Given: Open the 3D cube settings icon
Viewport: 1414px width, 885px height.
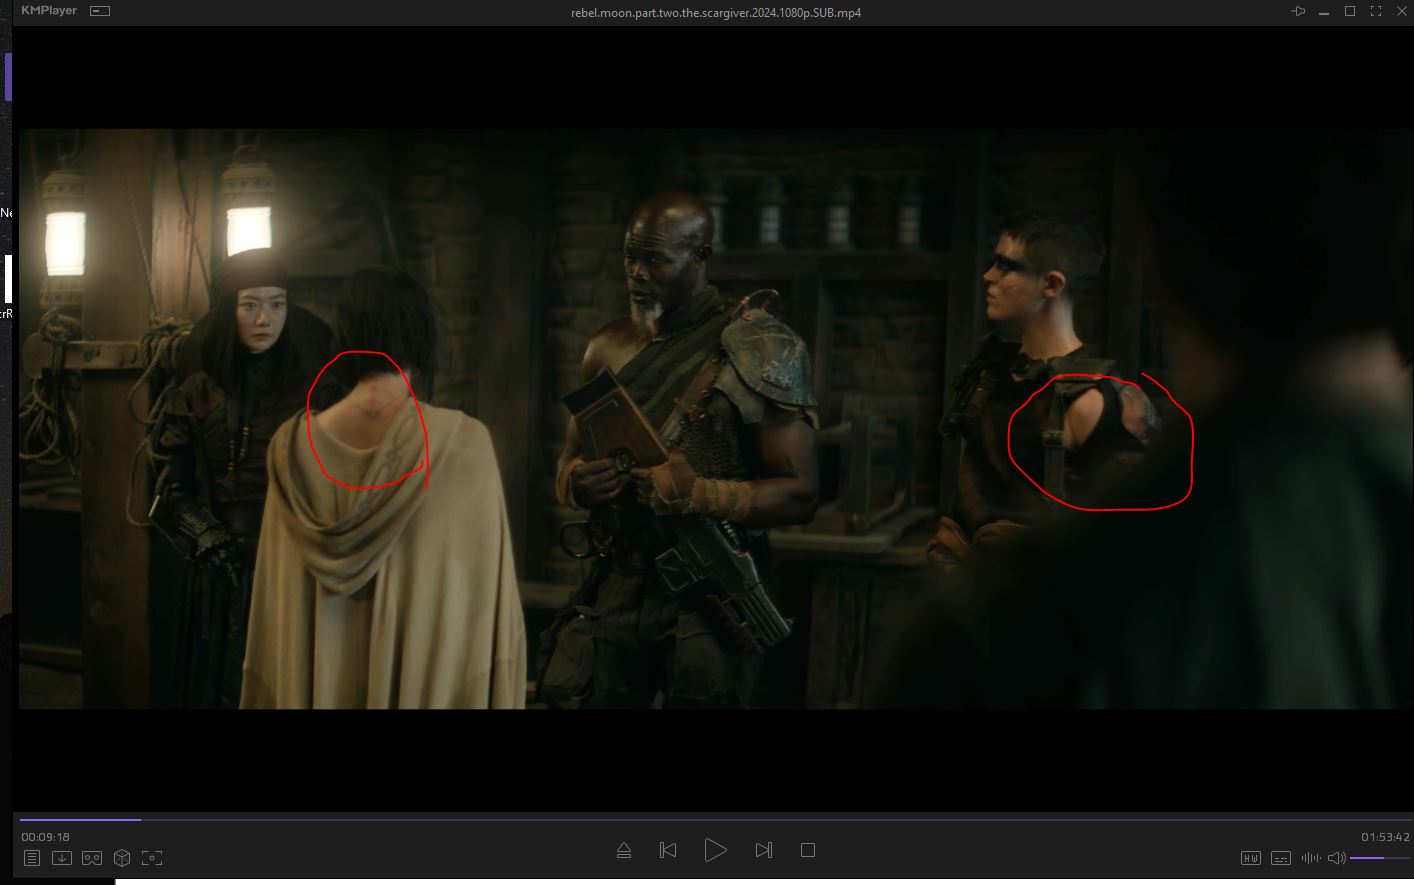Looking at the screenshot, I should [x=122, y=858].
